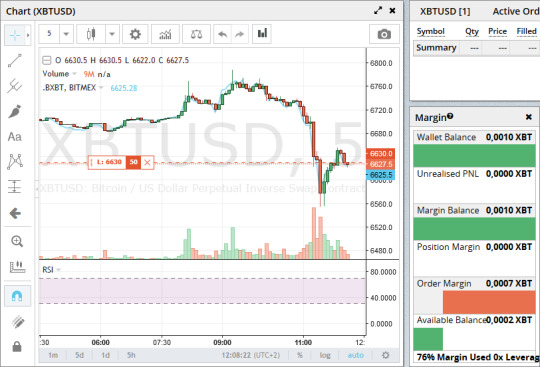
Task: Click the Summary row
Action: click(x=476, y=48)
